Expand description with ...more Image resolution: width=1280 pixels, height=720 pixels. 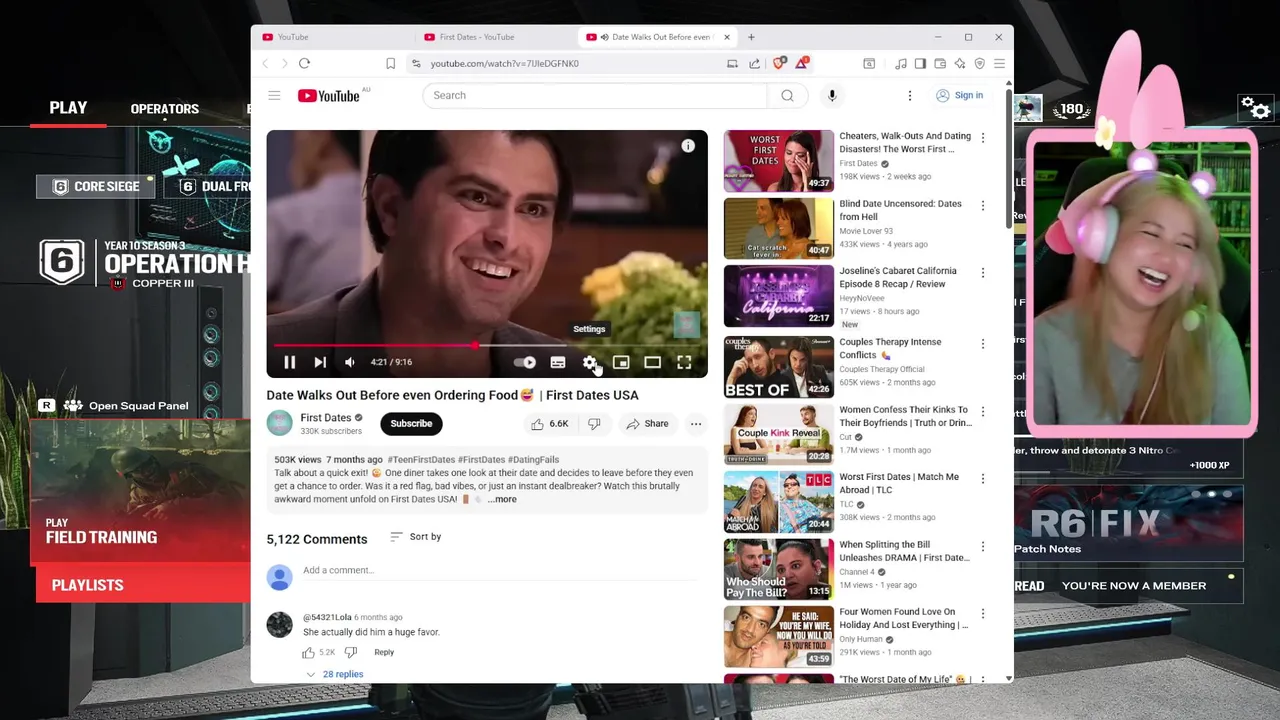coord(502,499)
